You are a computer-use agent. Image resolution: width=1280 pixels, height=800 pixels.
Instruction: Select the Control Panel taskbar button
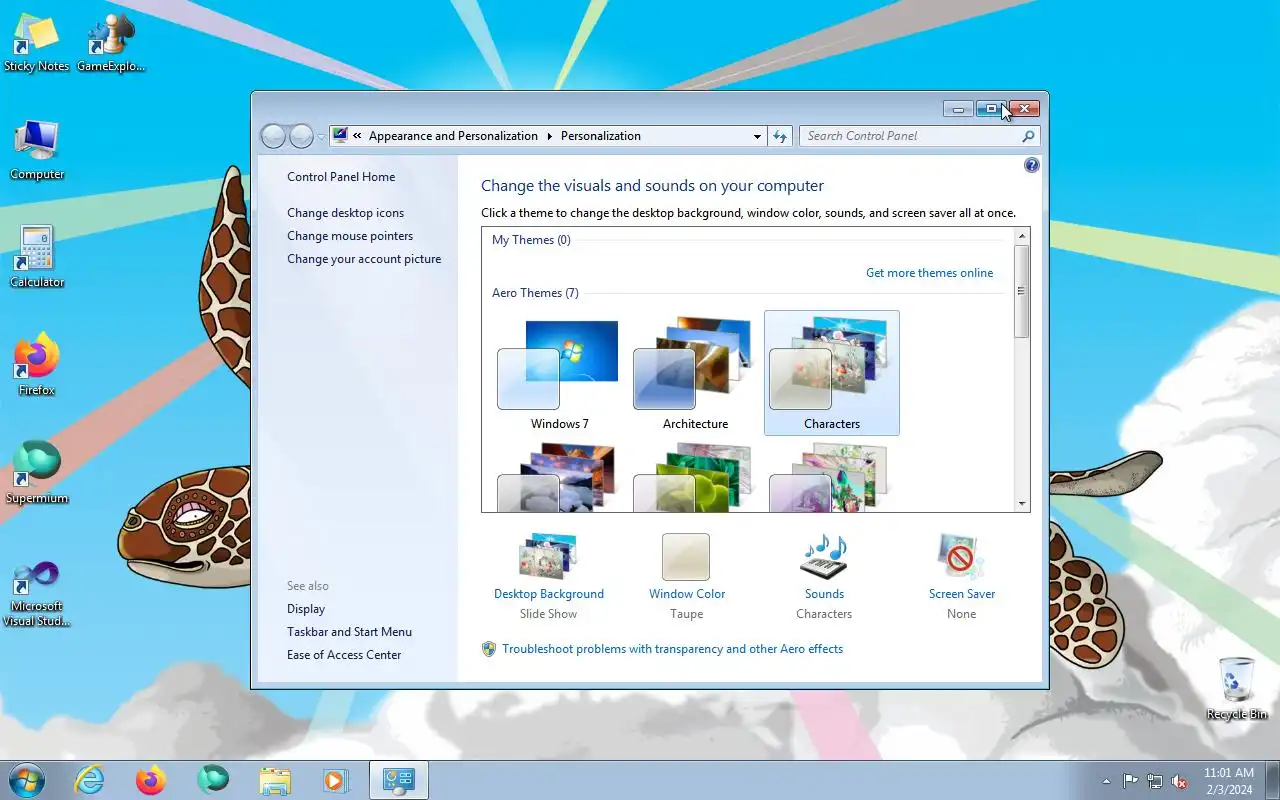(x=399, y=780)
